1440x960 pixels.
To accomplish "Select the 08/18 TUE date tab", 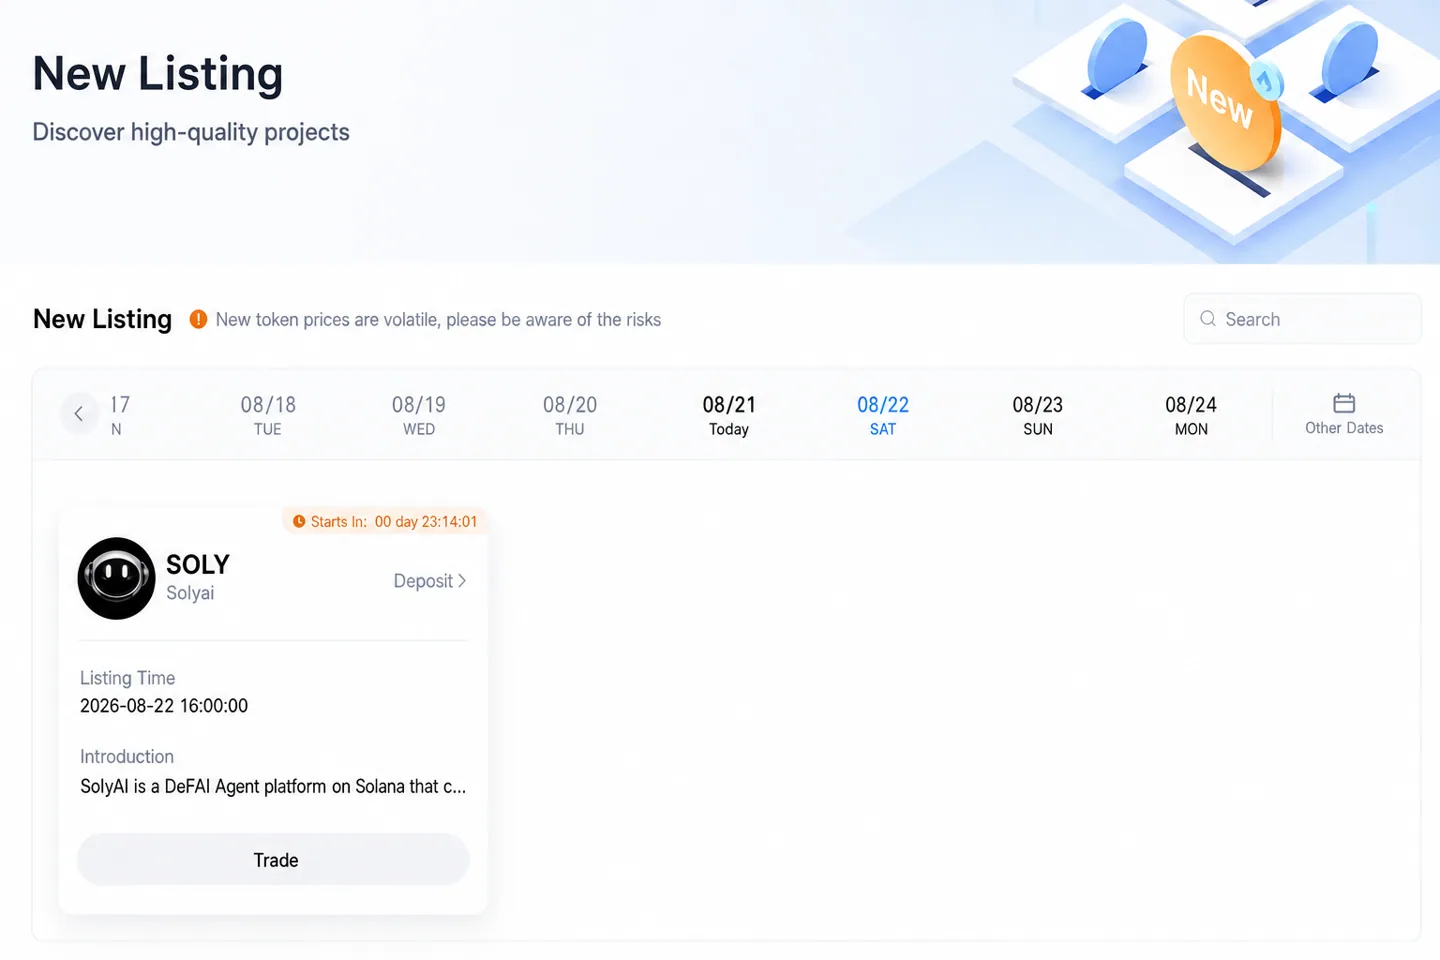I will pos(268,415).
